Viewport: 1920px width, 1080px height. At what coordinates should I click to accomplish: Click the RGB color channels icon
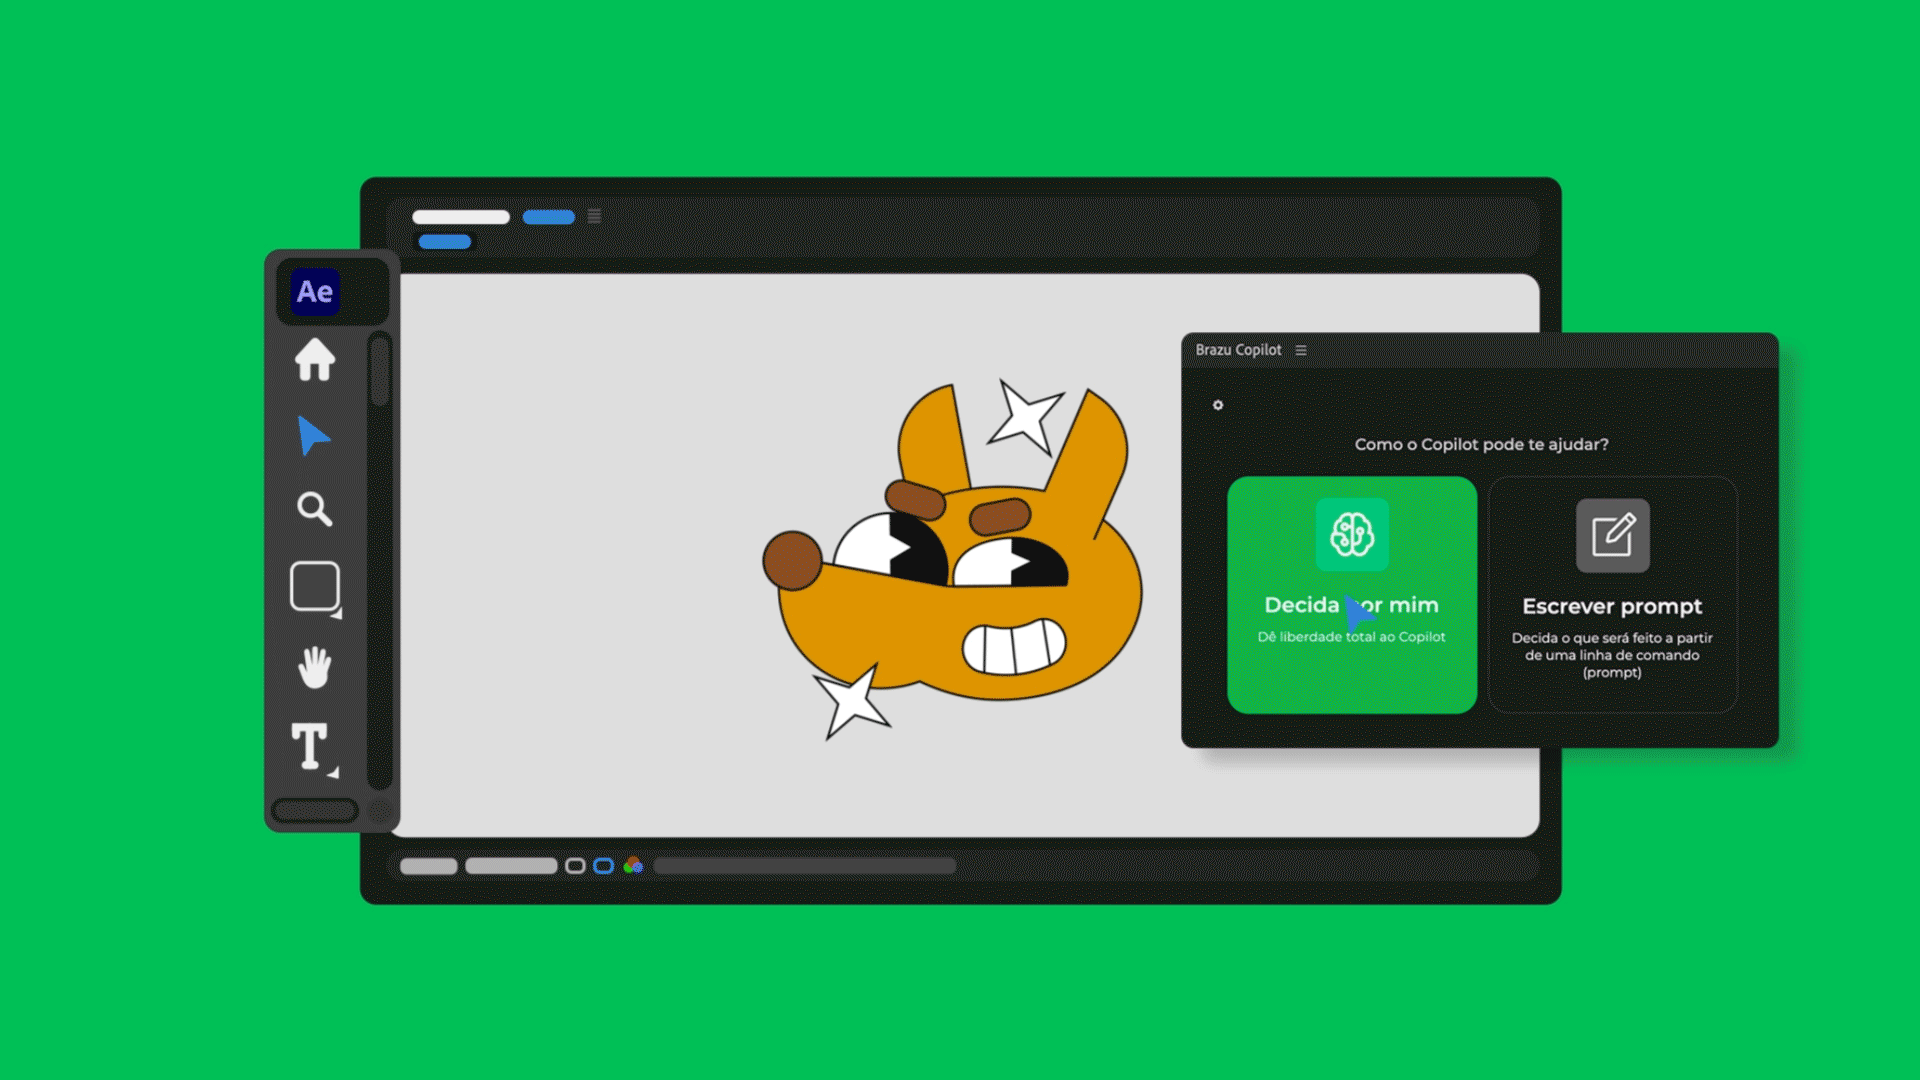coord(633,865)
